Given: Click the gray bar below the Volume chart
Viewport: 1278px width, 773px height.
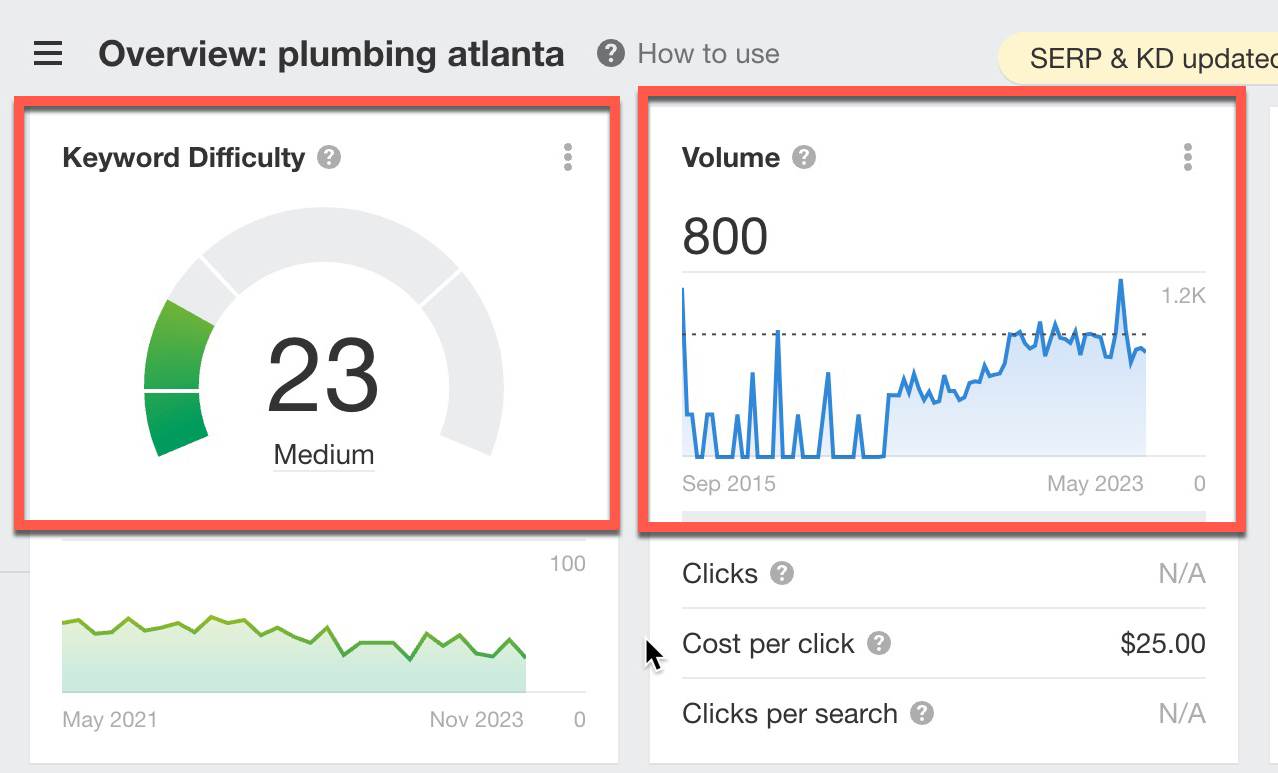Looking at the screenshot, I should pyautogui.click(x=943, y=516).
